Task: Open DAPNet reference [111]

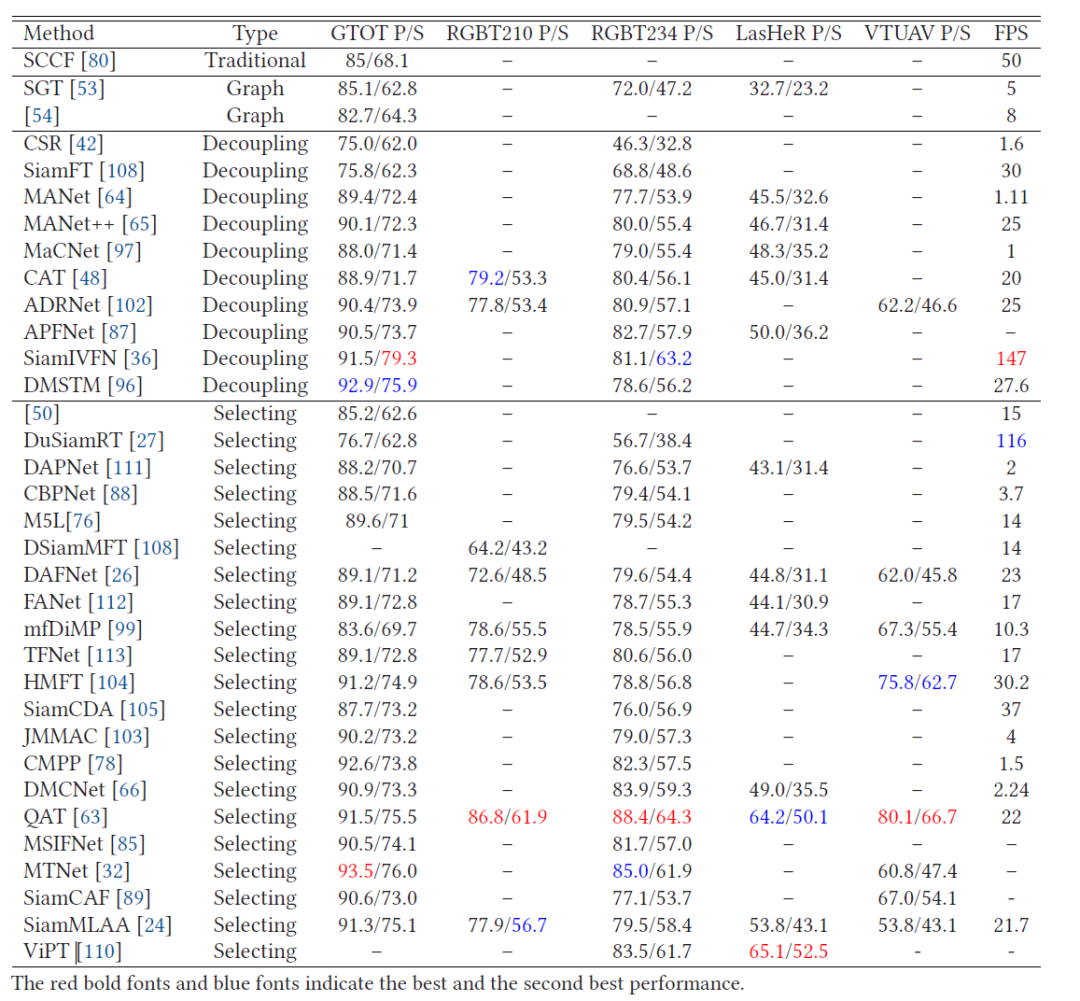Action: [128, 467]
